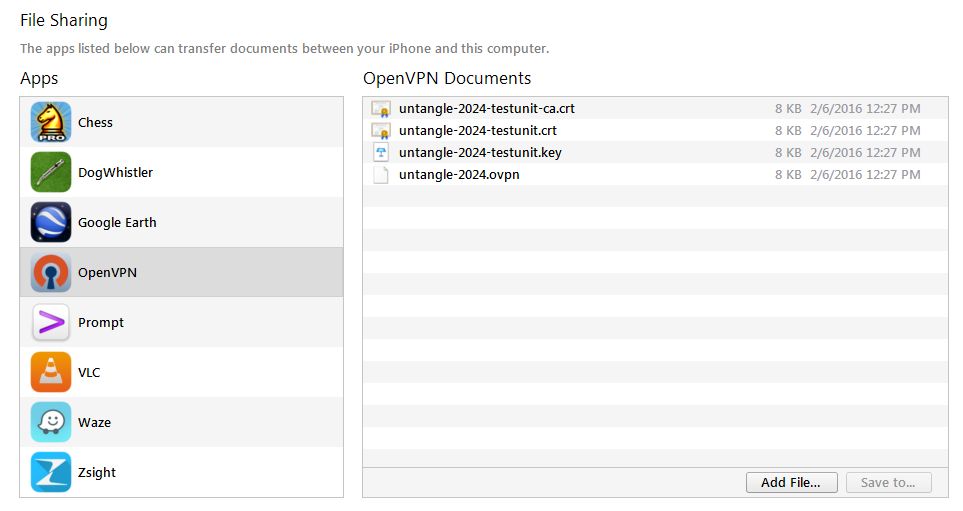Click certificate icon of untangle-2024-testunit-ca.crt
963x511 pixels.
click(381, 109)
